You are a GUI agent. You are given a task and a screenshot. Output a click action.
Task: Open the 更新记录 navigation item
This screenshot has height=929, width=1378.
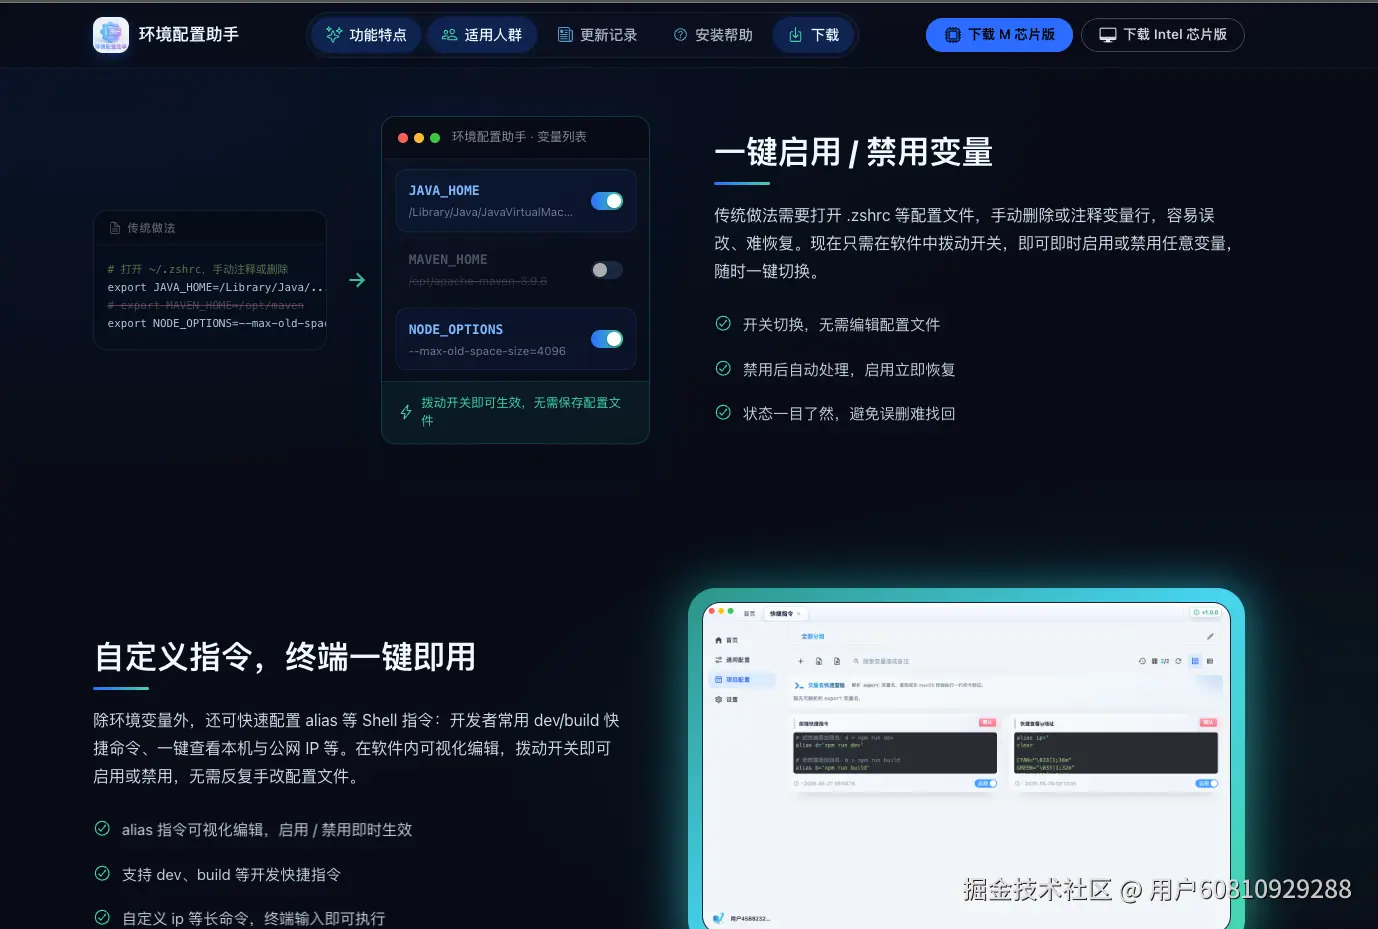pos(597,35)
